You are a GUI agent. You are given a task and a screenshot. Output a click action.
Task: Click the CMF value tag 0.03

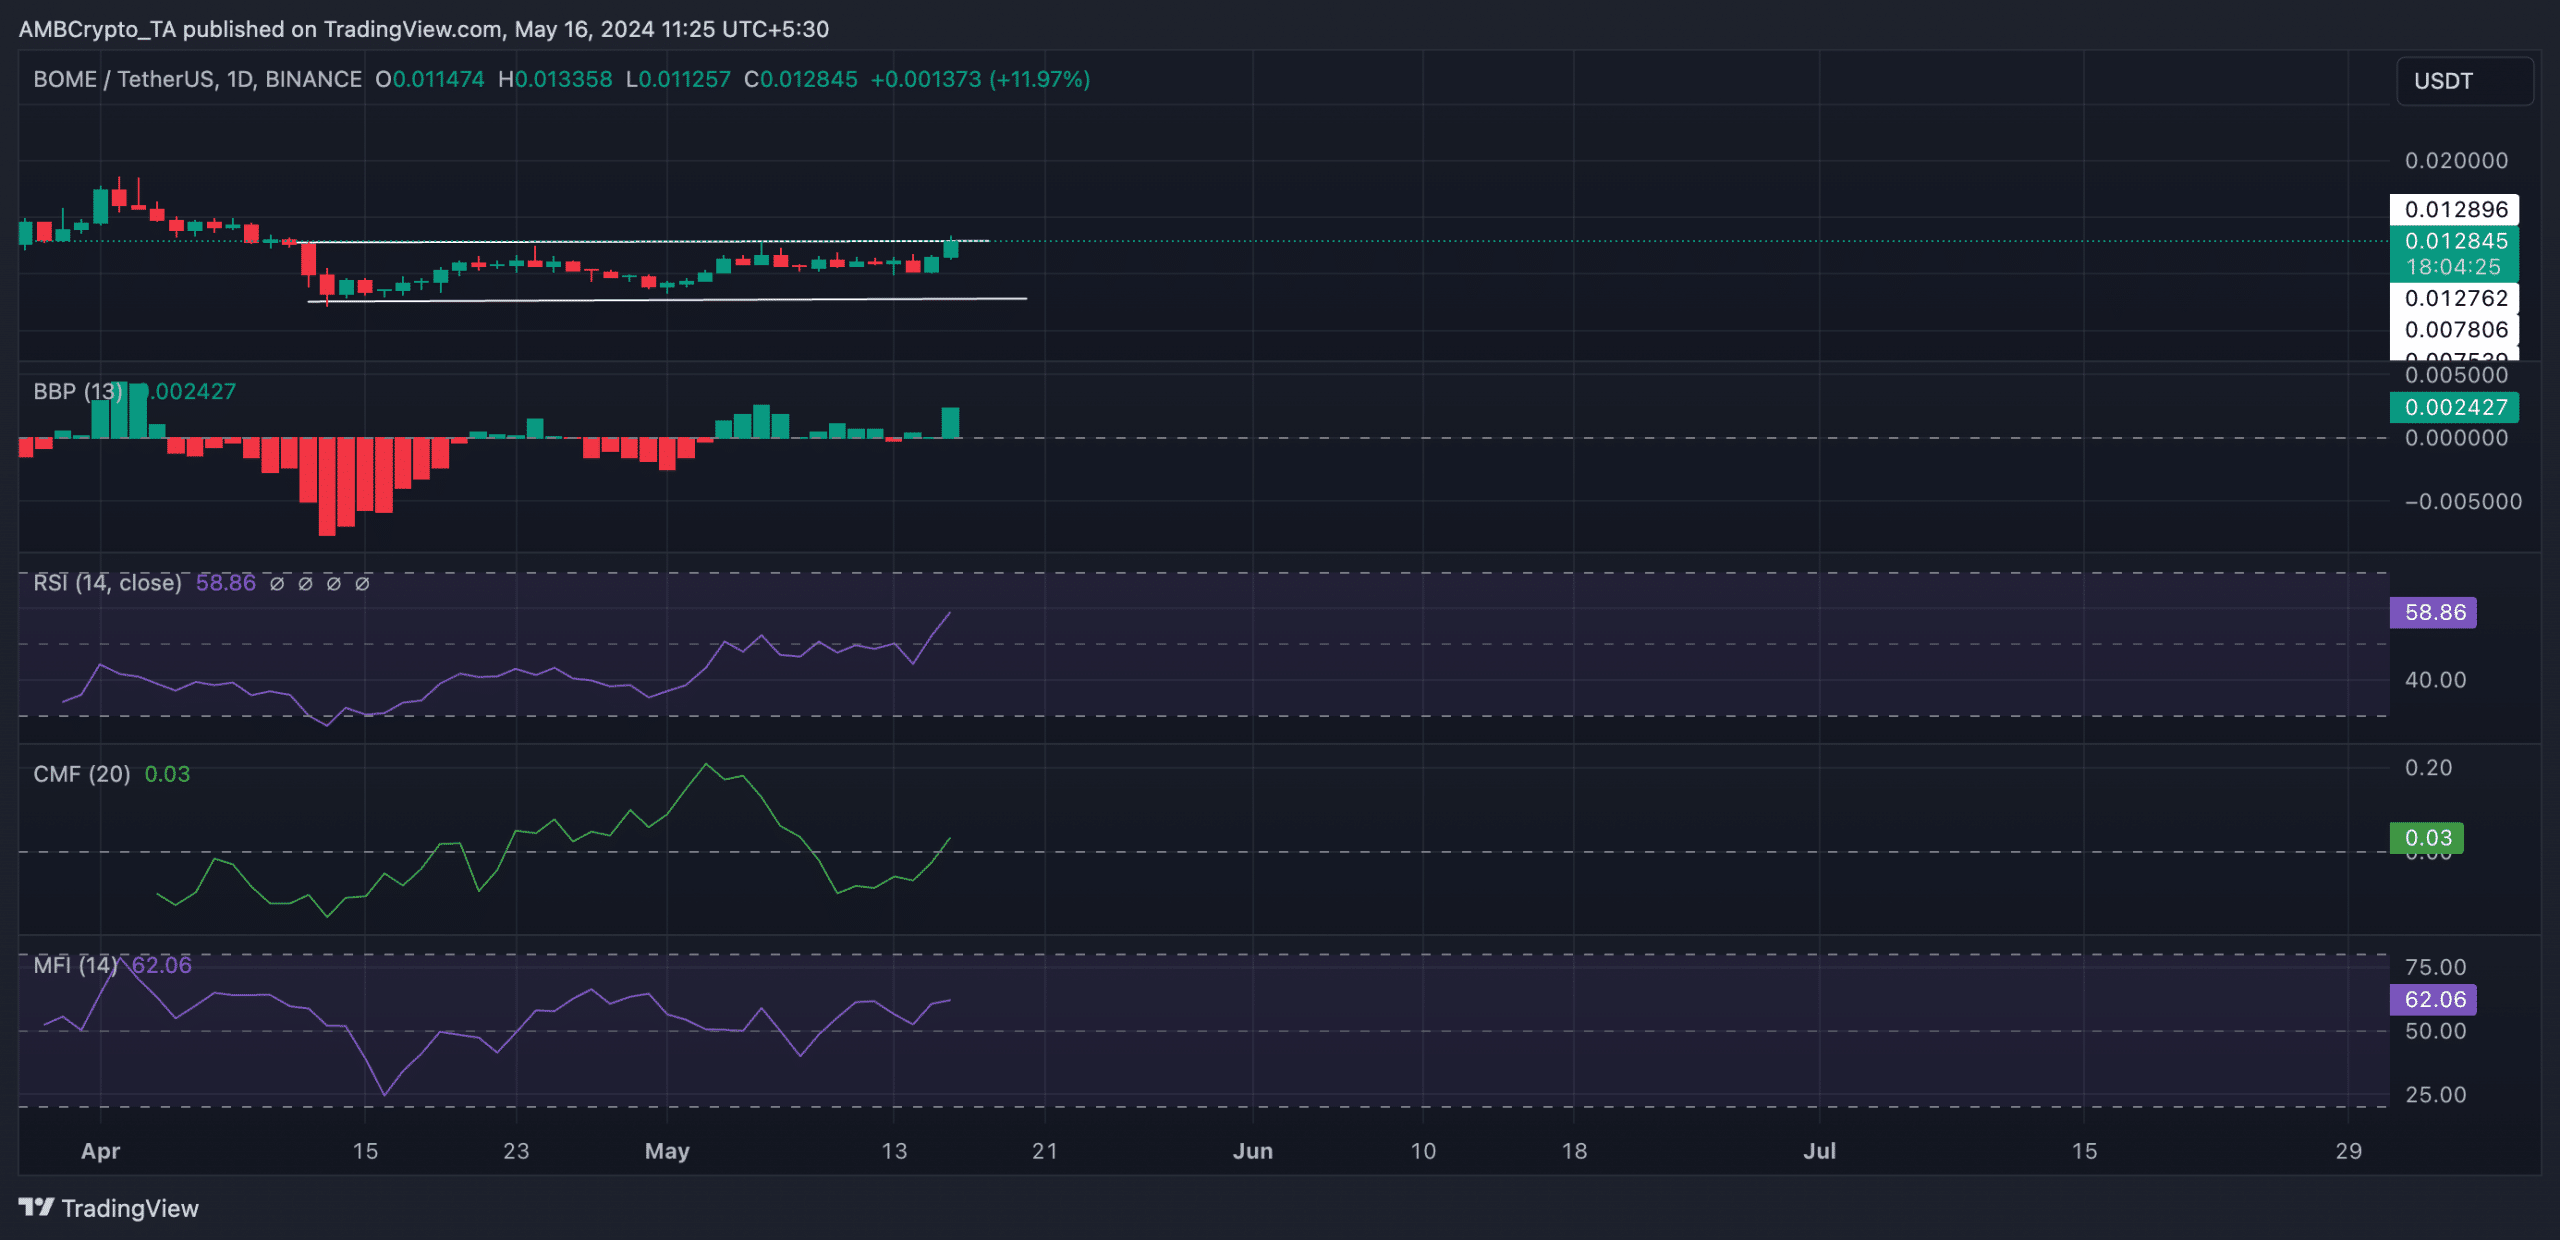tap(2427, 838)
